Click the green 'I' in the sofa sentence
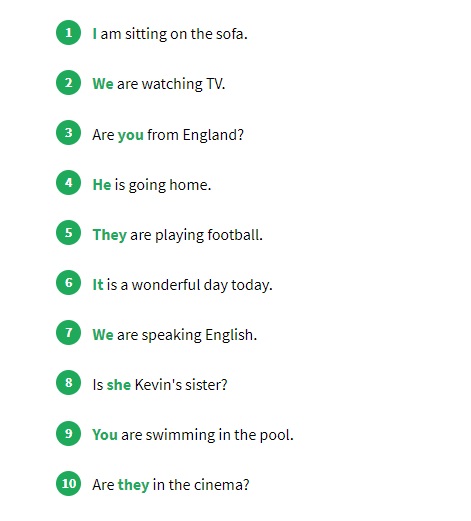The width and height of the screenshot is (471, 521). (95, 34)
